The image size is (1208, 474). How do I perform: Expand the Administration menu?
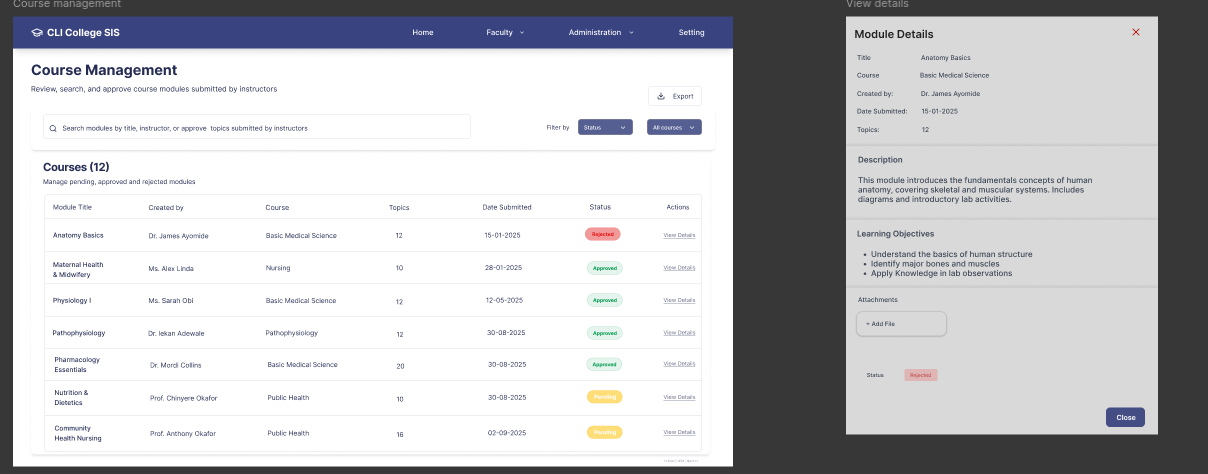[x=601, y=32]
